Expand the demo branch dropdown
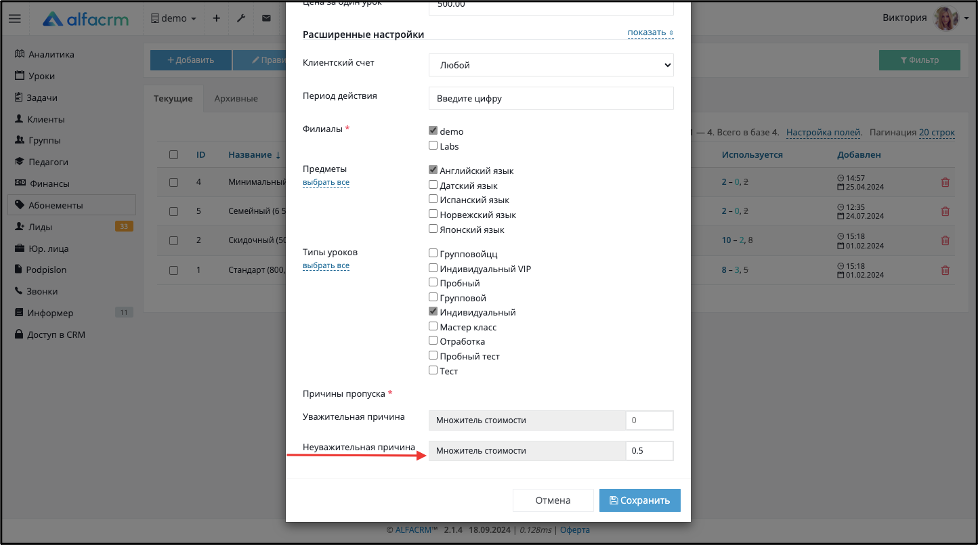This screenshot has height=545, width=979. (x=174, y=19)
